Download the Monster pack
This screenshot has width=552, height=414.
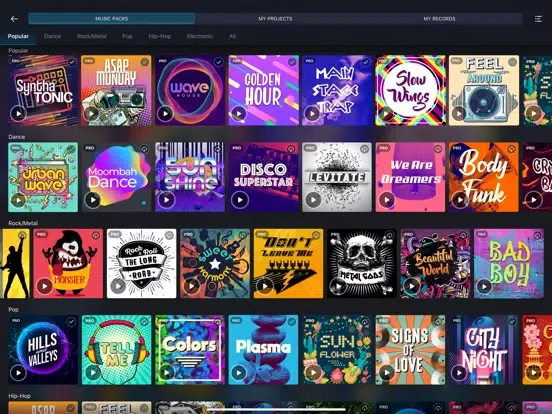point(96,235)
